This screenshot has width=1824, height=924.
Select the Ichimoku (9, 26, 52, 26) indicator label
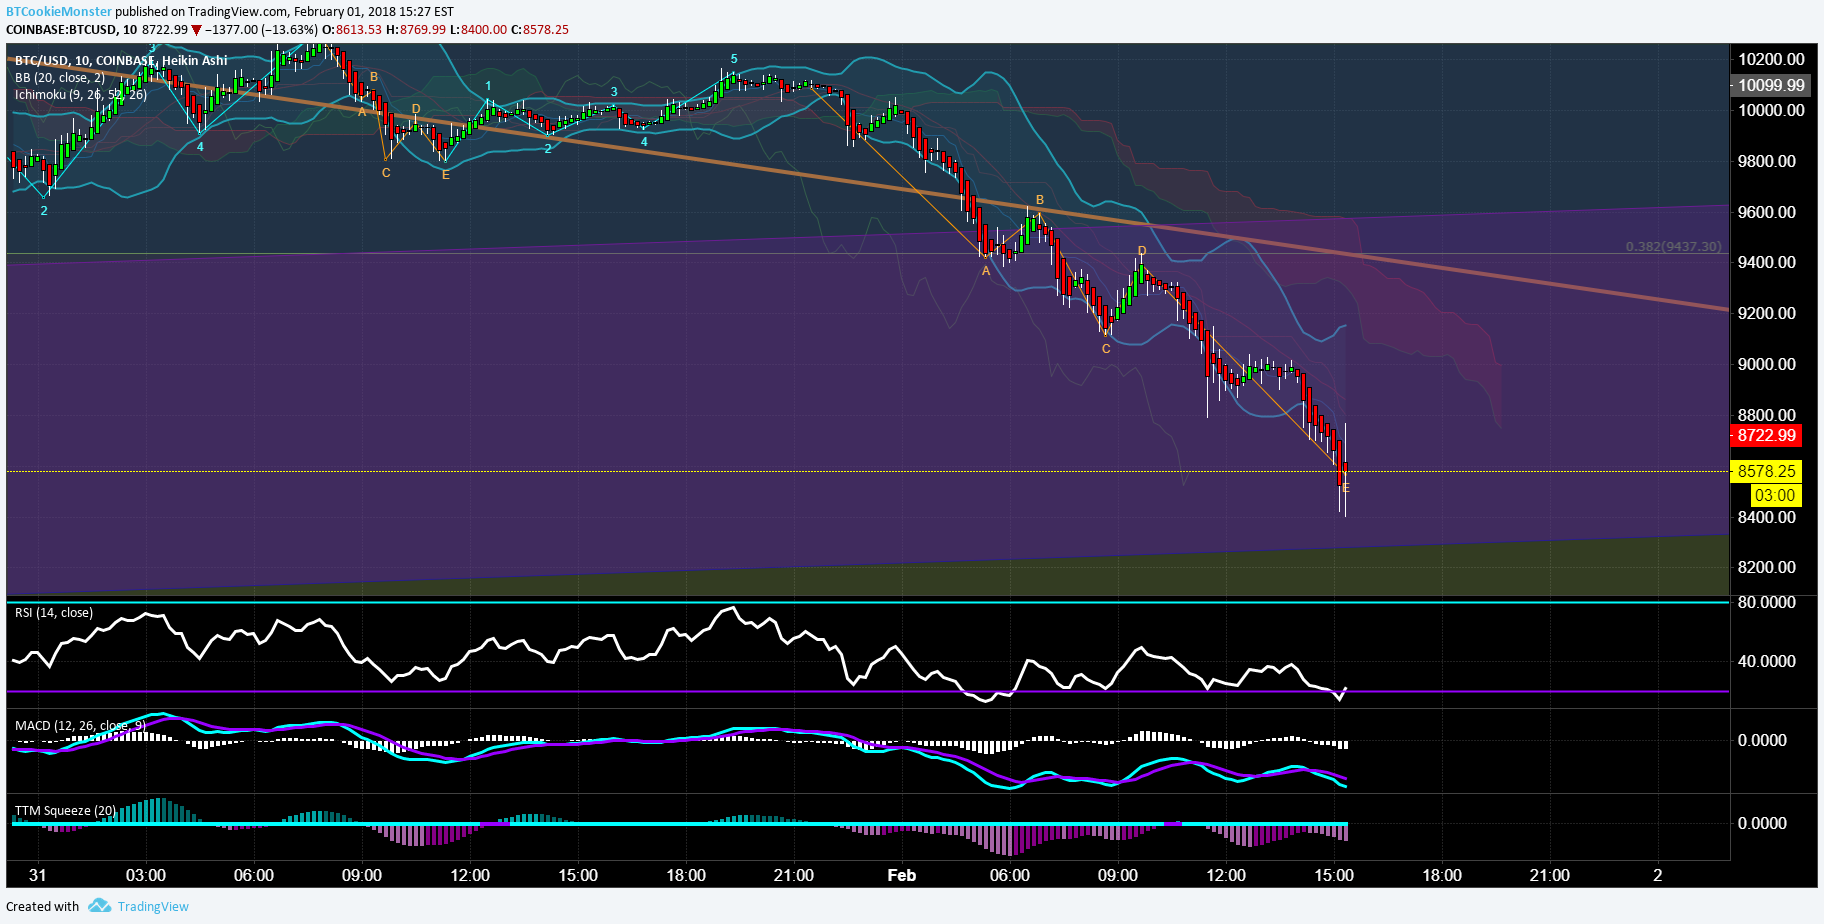[80, 95]
